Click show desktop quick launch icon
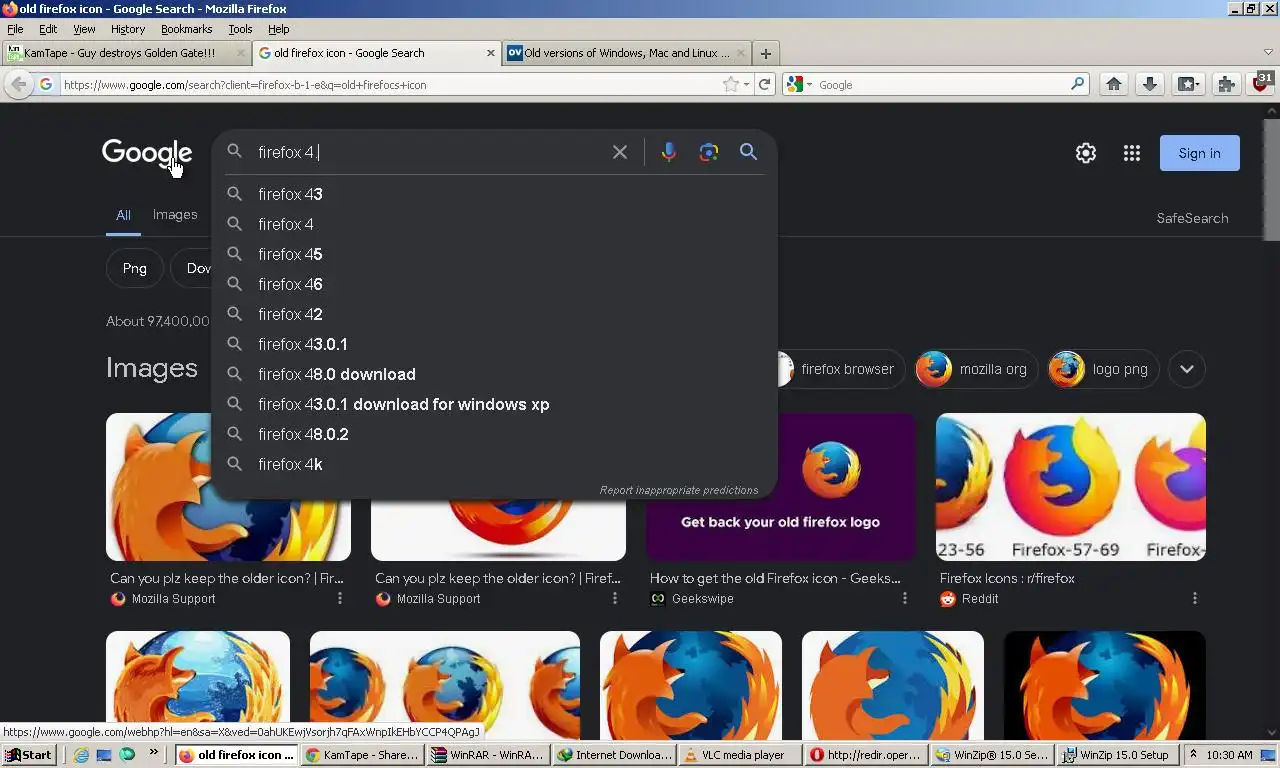The width and height of the screenshot is (1280, 768). tap(104, 755)
